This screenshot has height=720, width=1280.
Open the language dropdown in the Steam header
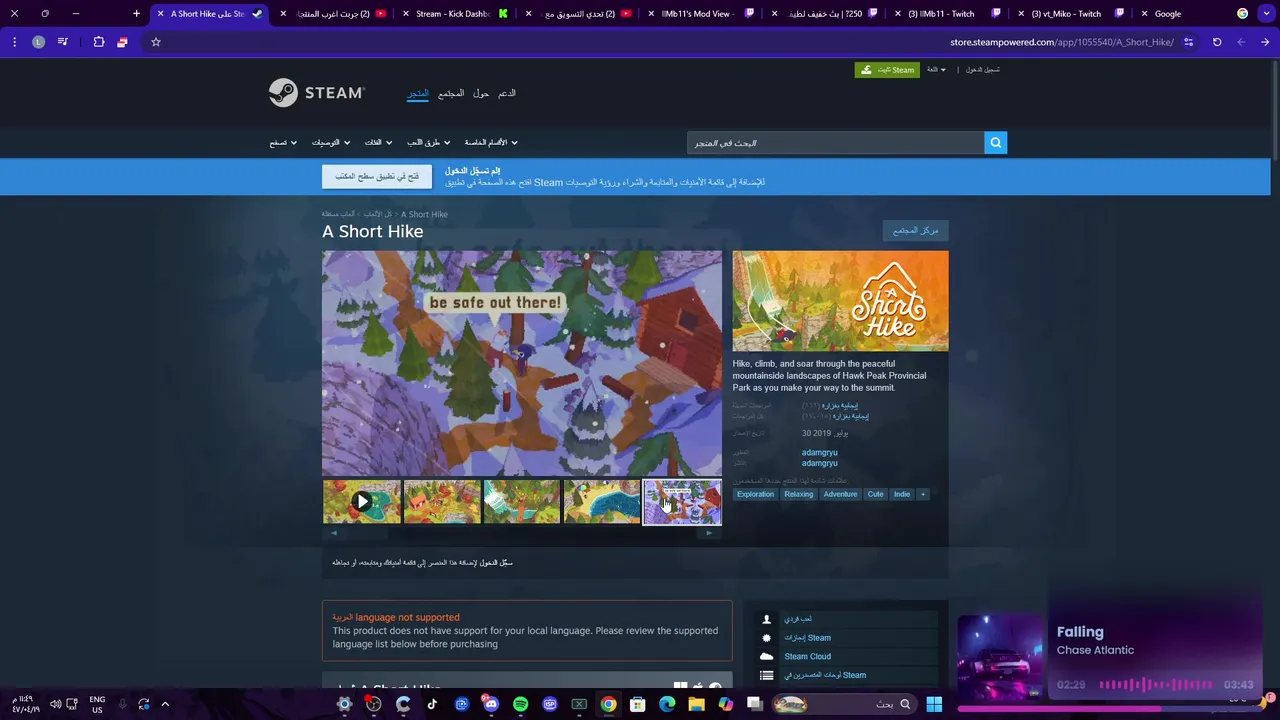936,70
